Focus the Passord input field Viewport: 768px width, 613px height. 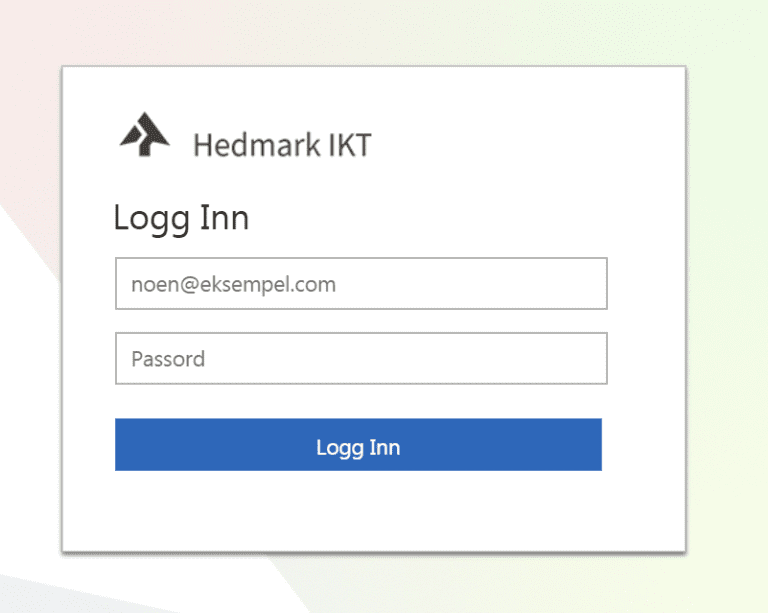(x=361, y=358)
